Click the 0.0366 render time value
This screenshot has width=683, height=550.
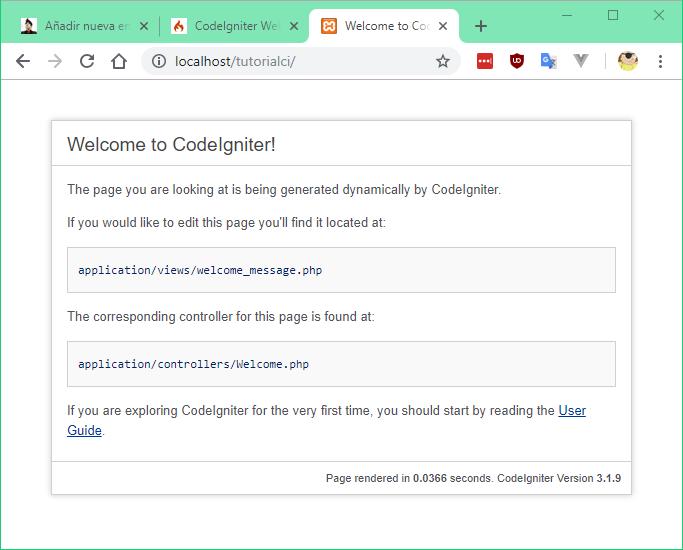tap(430, 478)
